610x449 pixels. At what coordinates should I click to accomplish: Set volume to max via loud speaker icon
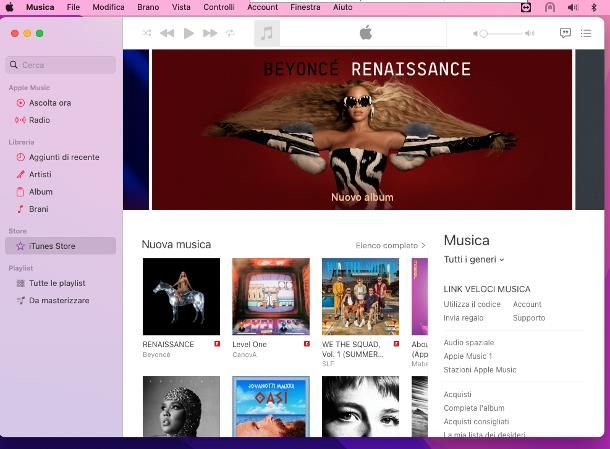[529, 34]
